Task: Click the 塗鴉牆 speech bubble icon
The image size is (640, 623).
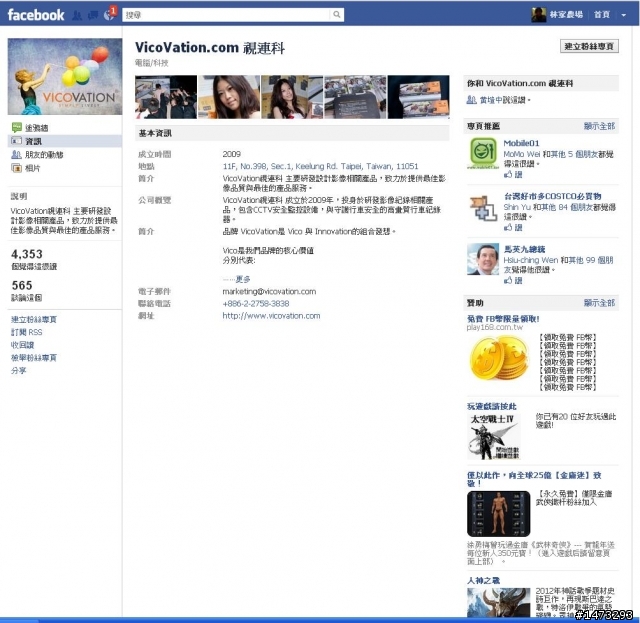Action: pos(16,127)
